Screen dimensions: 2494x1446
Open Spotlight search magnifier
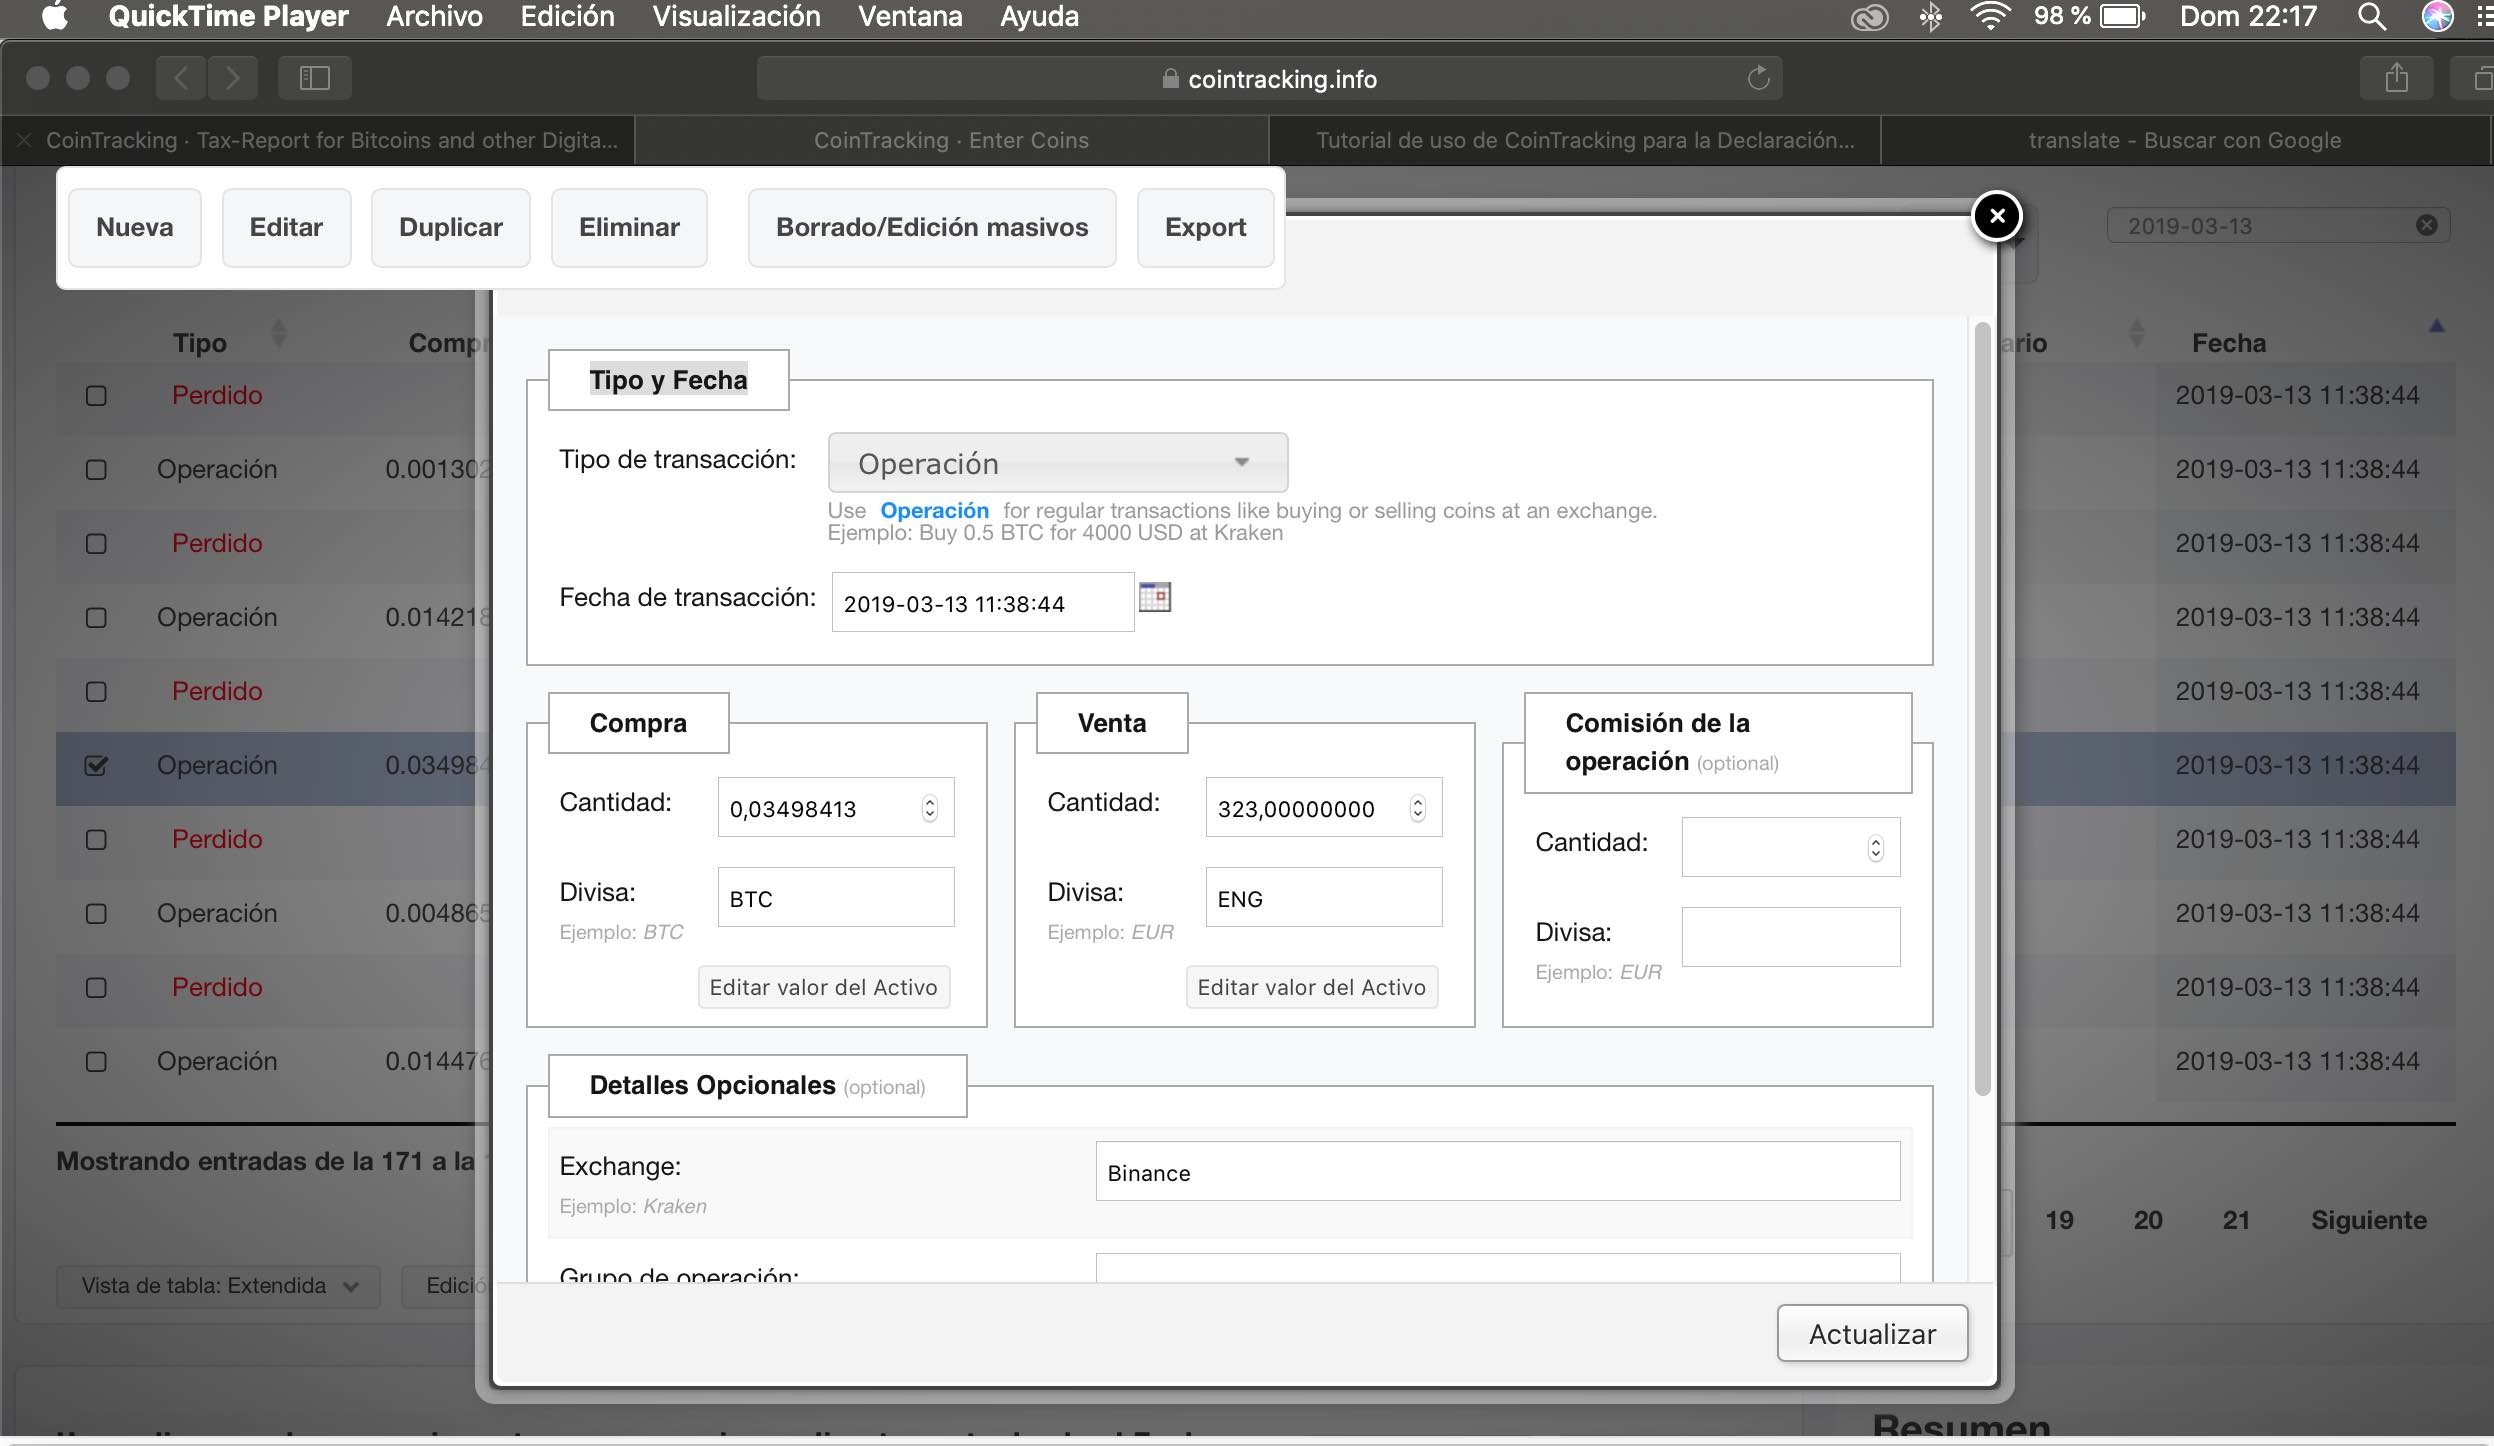pyautogui.click(x=2371, y=17)
